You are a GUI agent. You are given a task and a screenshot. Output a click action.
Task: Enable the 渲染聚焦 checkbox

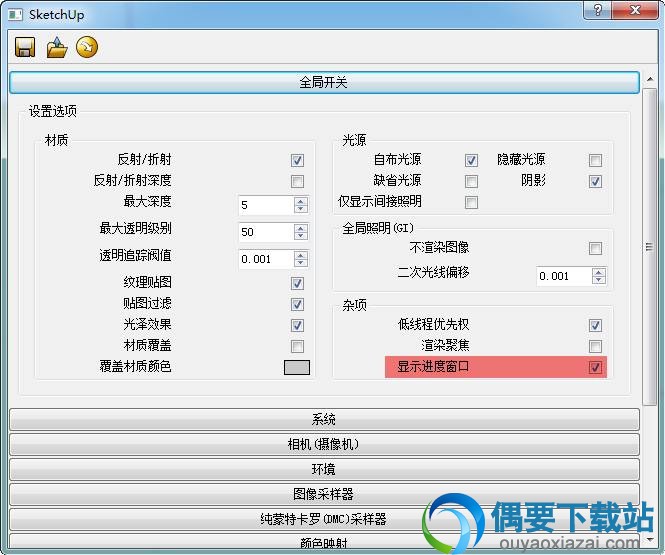(595, 346)
